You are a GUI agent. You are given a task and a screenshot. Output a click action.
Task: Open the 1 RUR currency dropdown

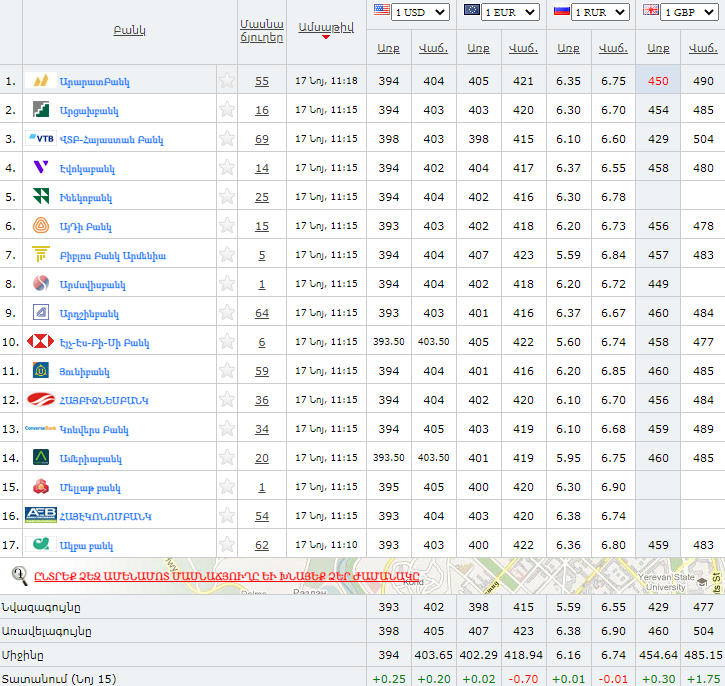(600, 12)
